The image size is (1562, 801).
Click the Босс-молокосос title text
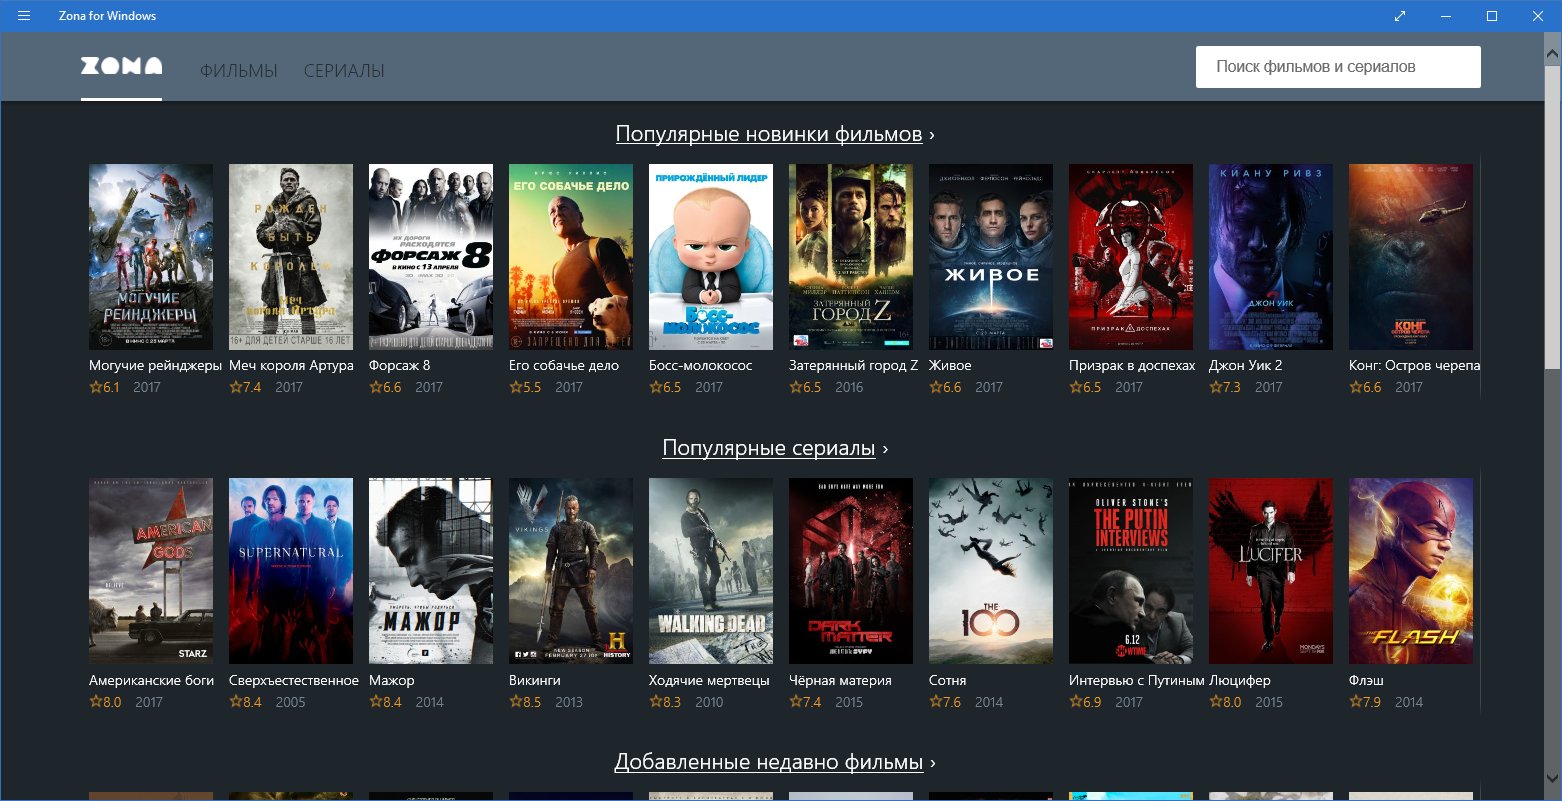coord(700,366)
